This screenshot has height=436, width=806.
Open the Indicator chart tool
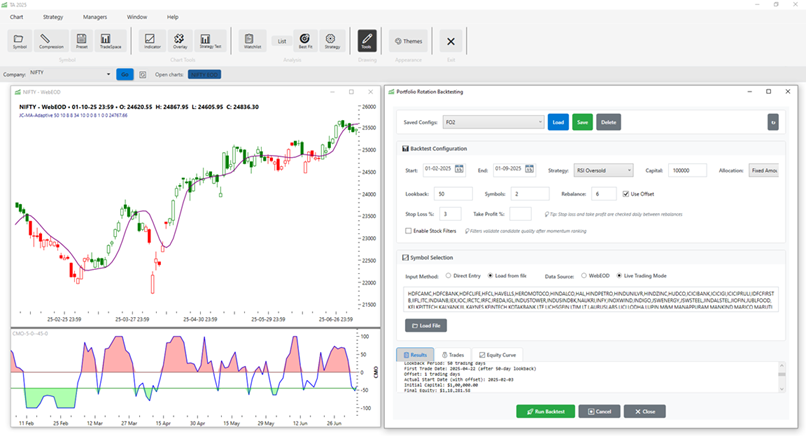click(152, 40)
